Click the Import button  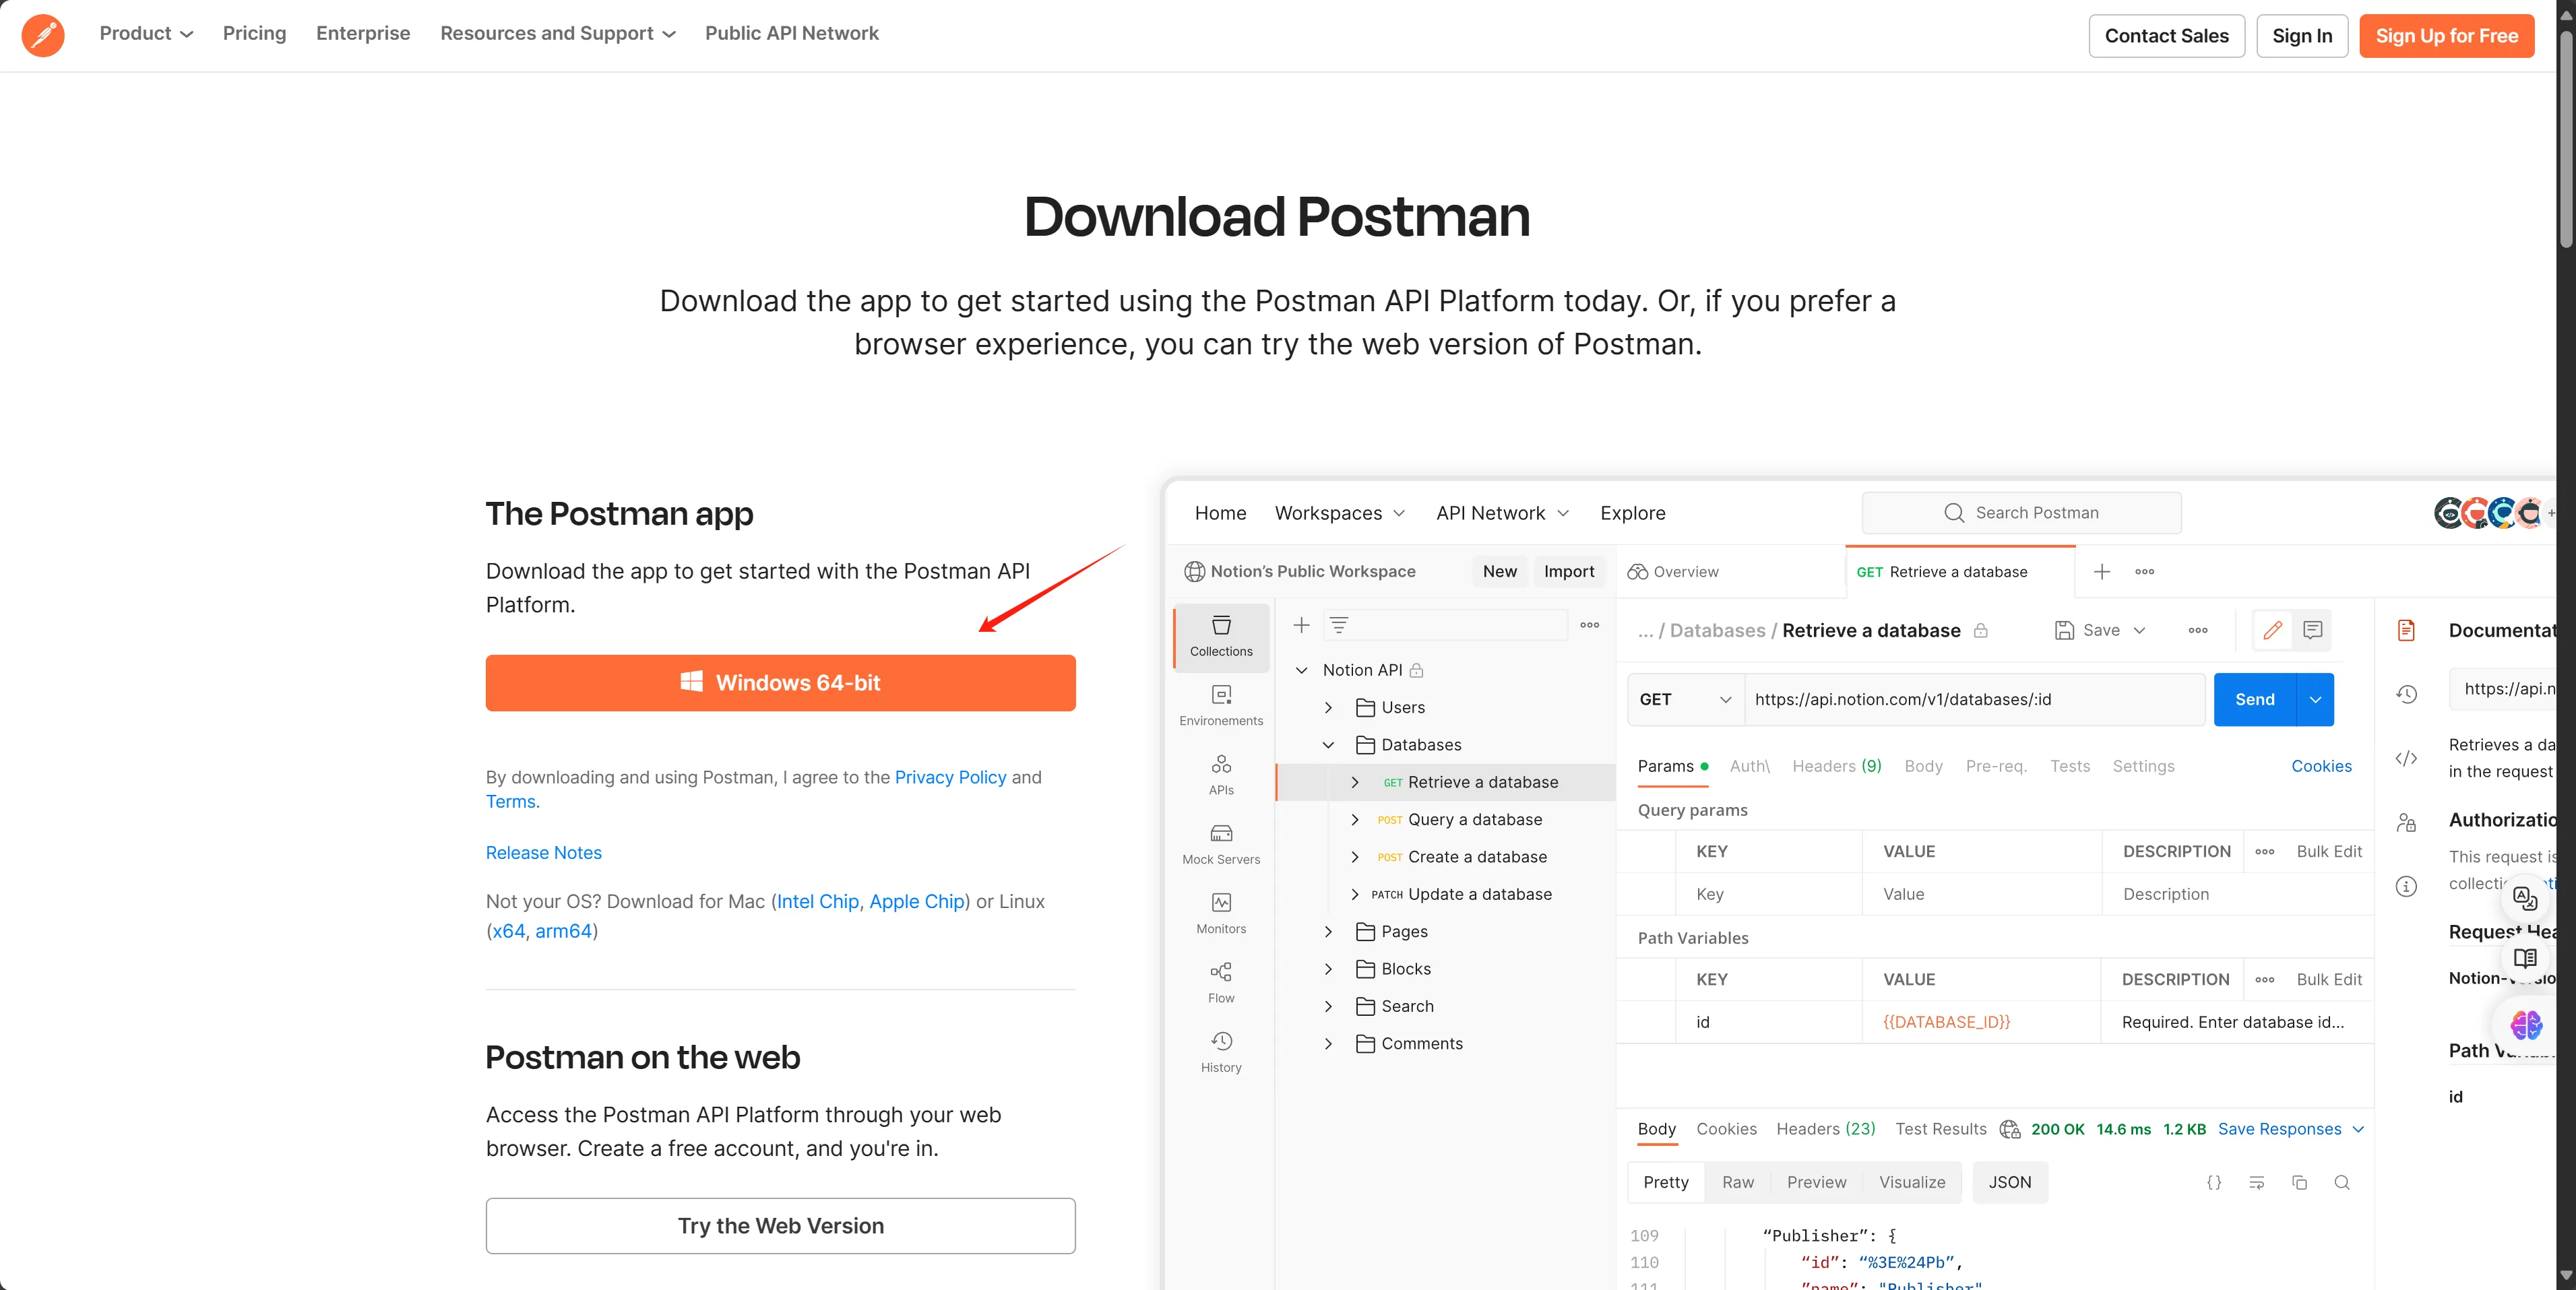tap(1569, 572)
